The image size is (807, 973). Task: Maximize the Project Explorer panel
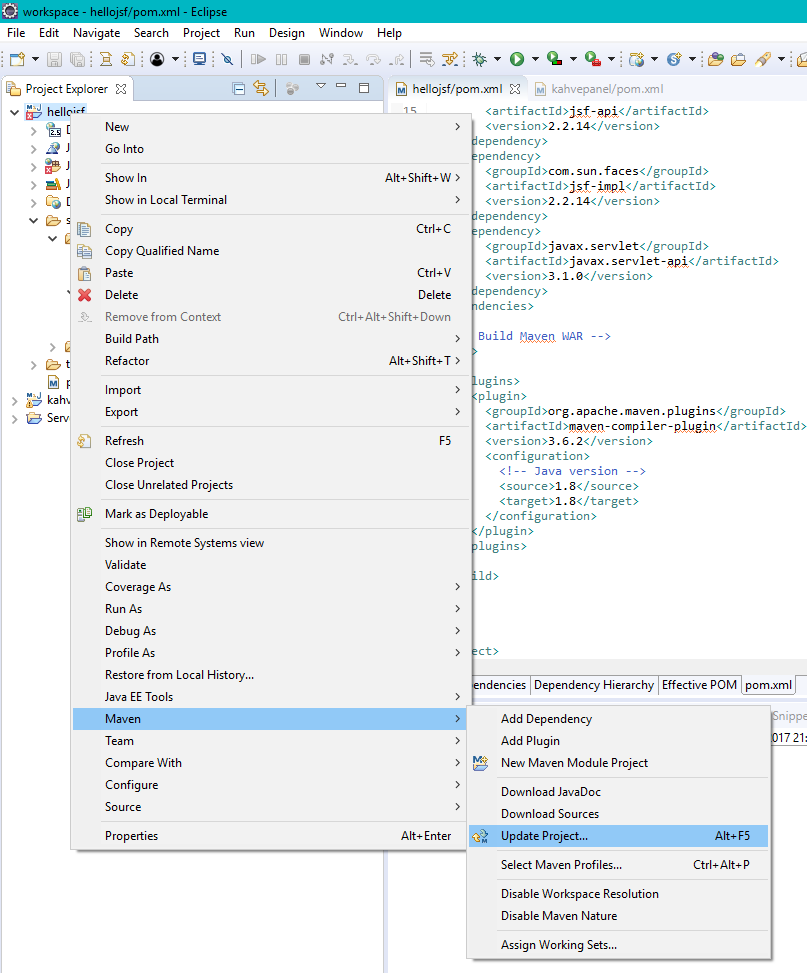point(364,88)
